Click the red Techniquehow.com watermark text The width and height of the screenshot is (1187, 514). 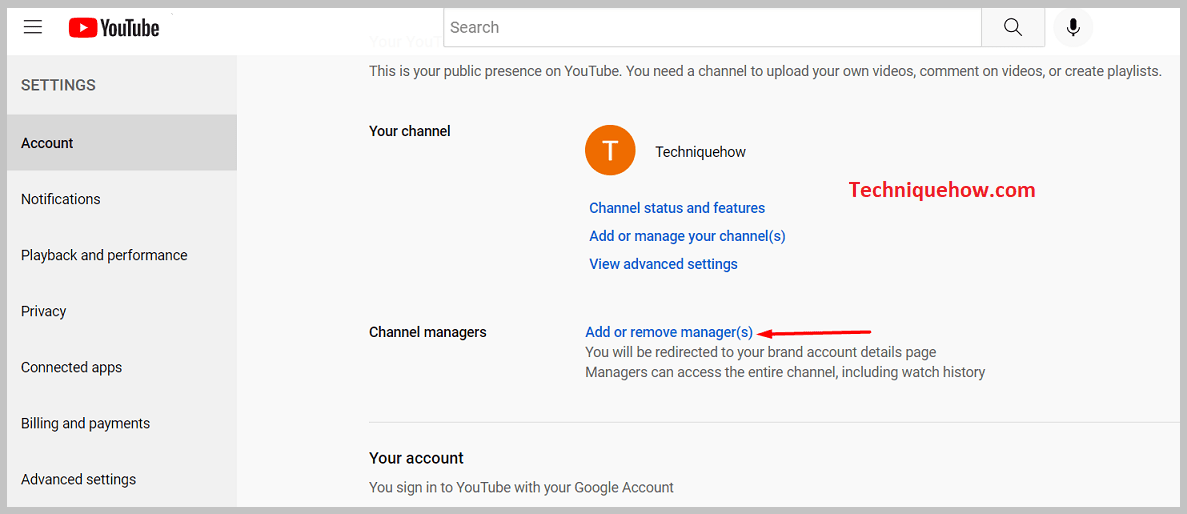coord(941,190)
